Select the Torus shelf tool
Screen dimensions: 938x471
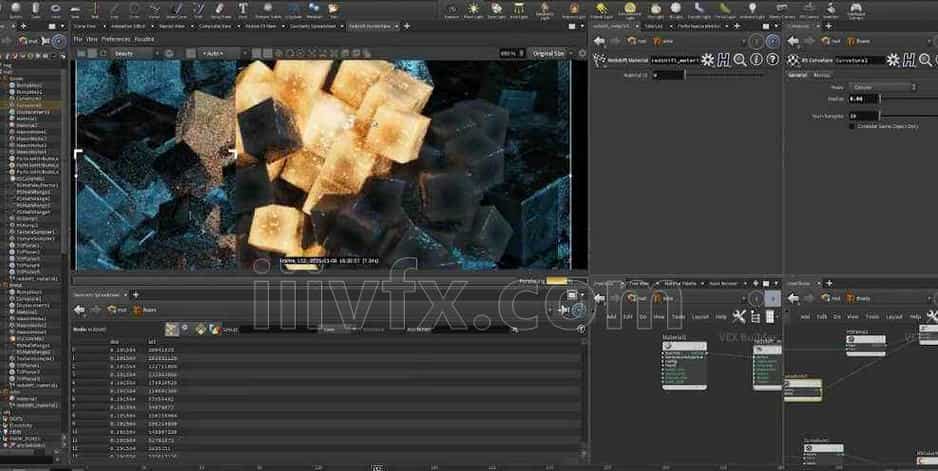click(x=55, y=8)
